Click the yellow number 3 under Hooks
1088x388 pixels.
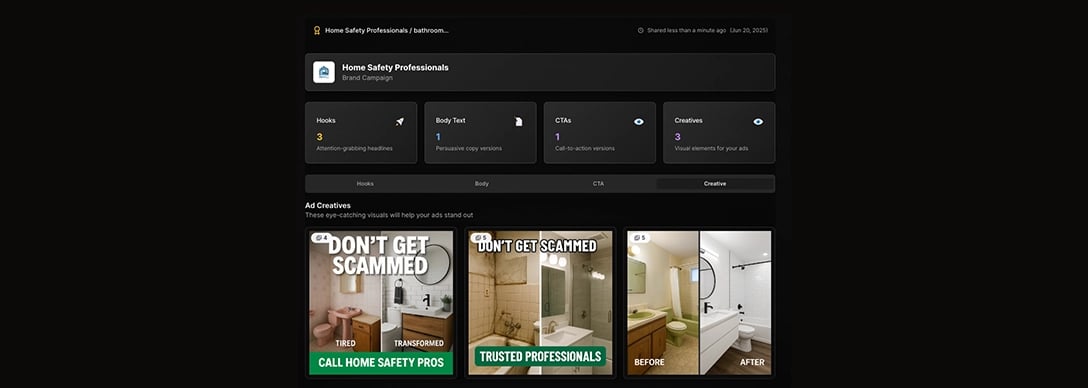click(319, 137)
